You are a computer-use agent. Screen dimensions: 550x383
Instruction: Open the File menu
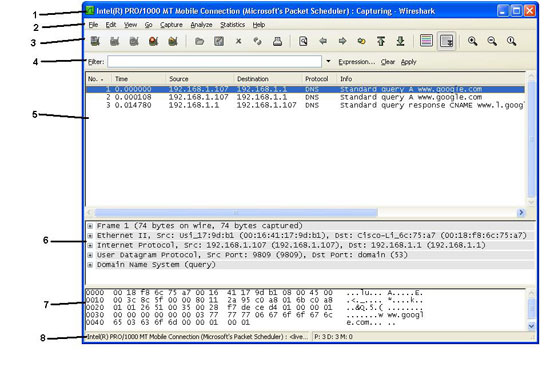[x=93, y=25]
